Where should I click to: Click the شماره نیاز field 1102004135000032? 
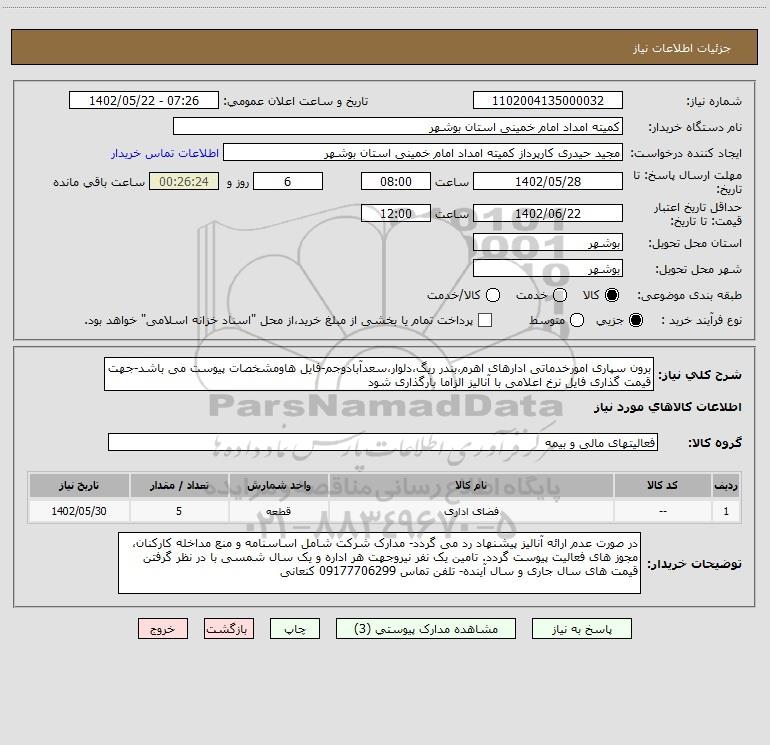tap(548, 100)
